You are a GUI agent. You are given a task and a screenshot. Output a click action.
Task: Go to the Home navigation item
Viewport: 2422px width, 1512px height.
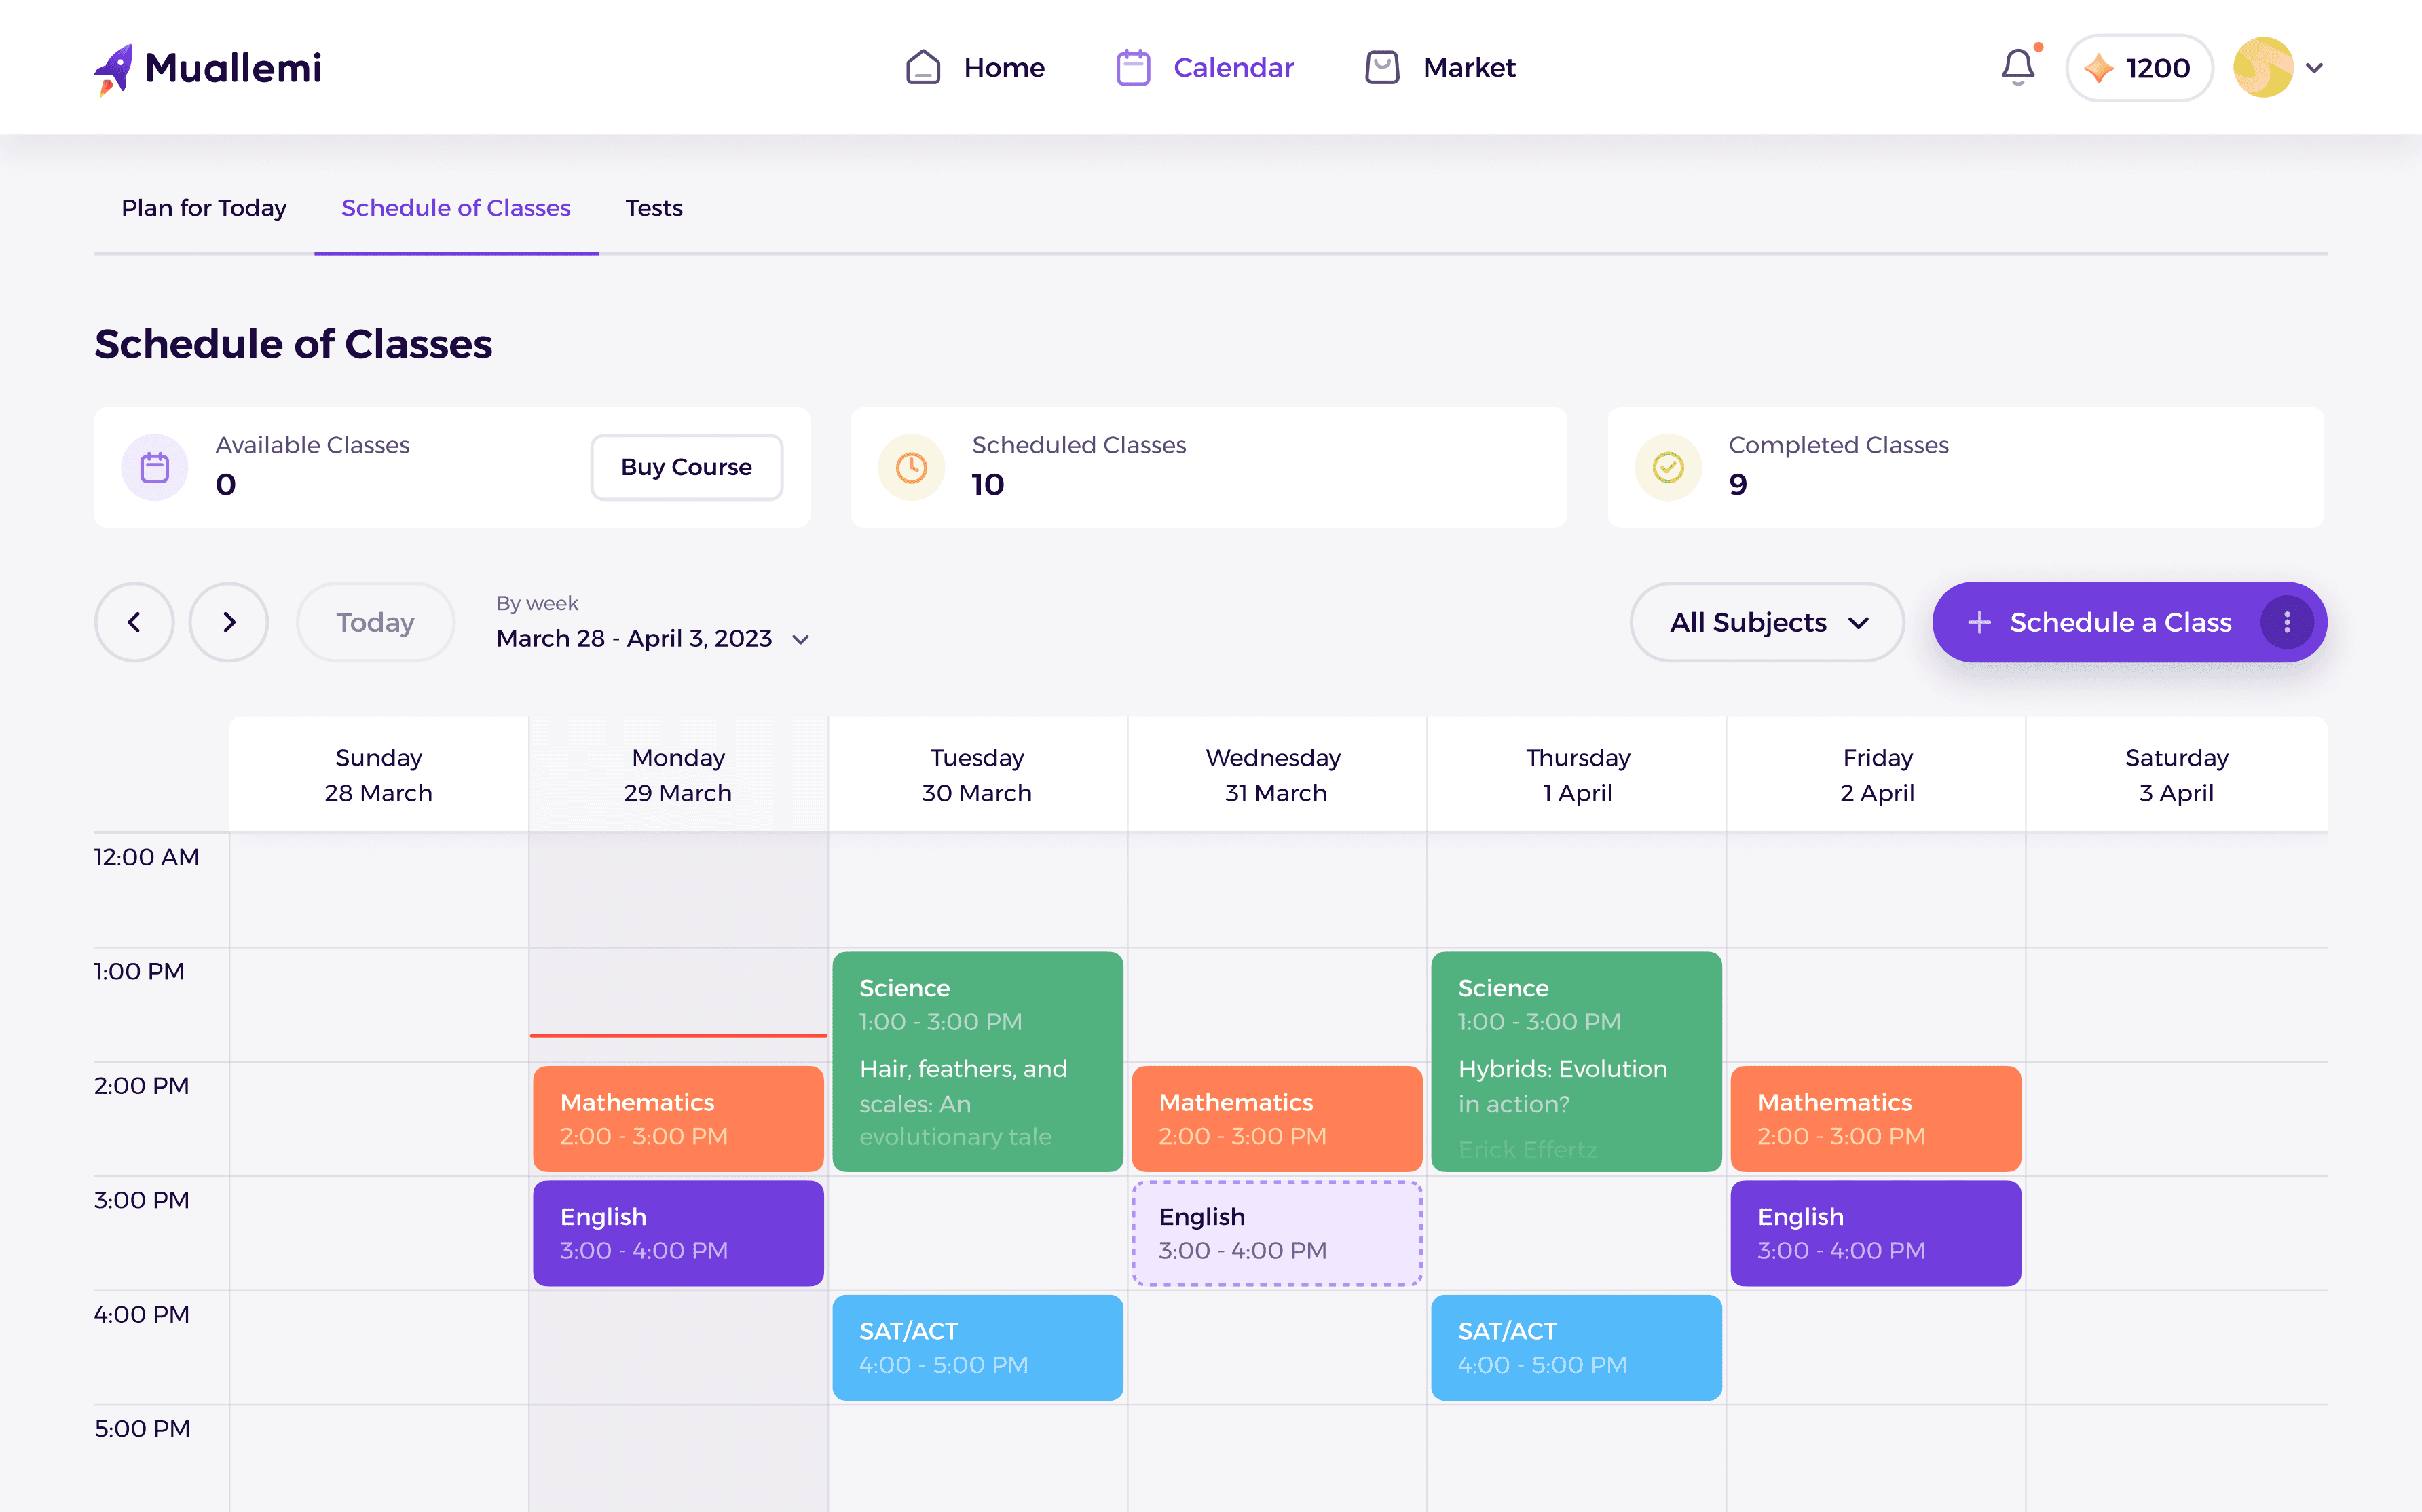point(975,68)
